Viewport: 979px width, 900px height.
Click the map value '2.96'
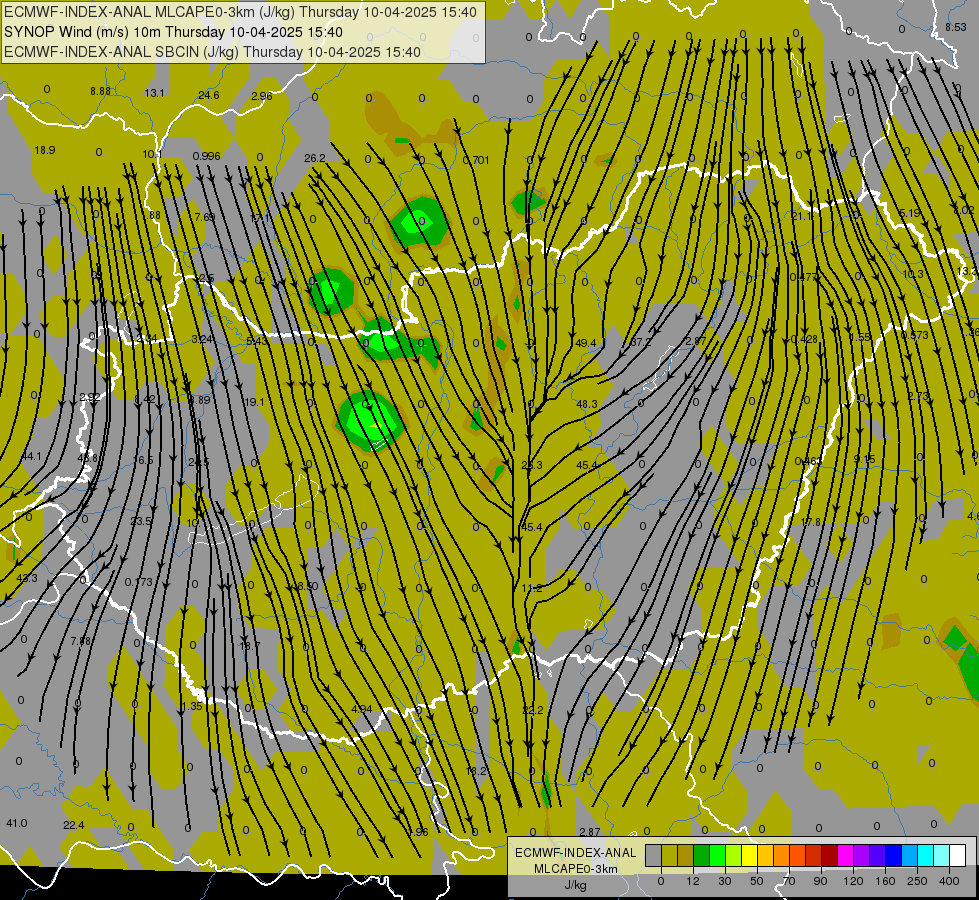[262, 96]
